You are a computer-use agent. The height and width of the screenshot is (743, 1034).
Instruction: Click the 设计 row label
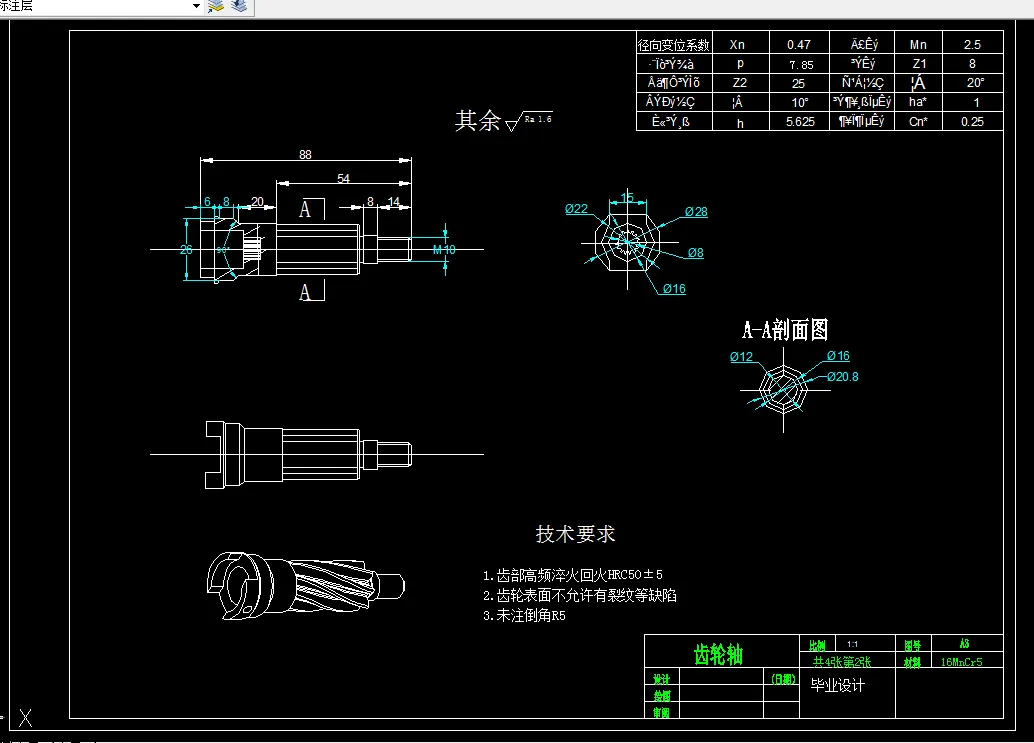[x=661, y=679]
